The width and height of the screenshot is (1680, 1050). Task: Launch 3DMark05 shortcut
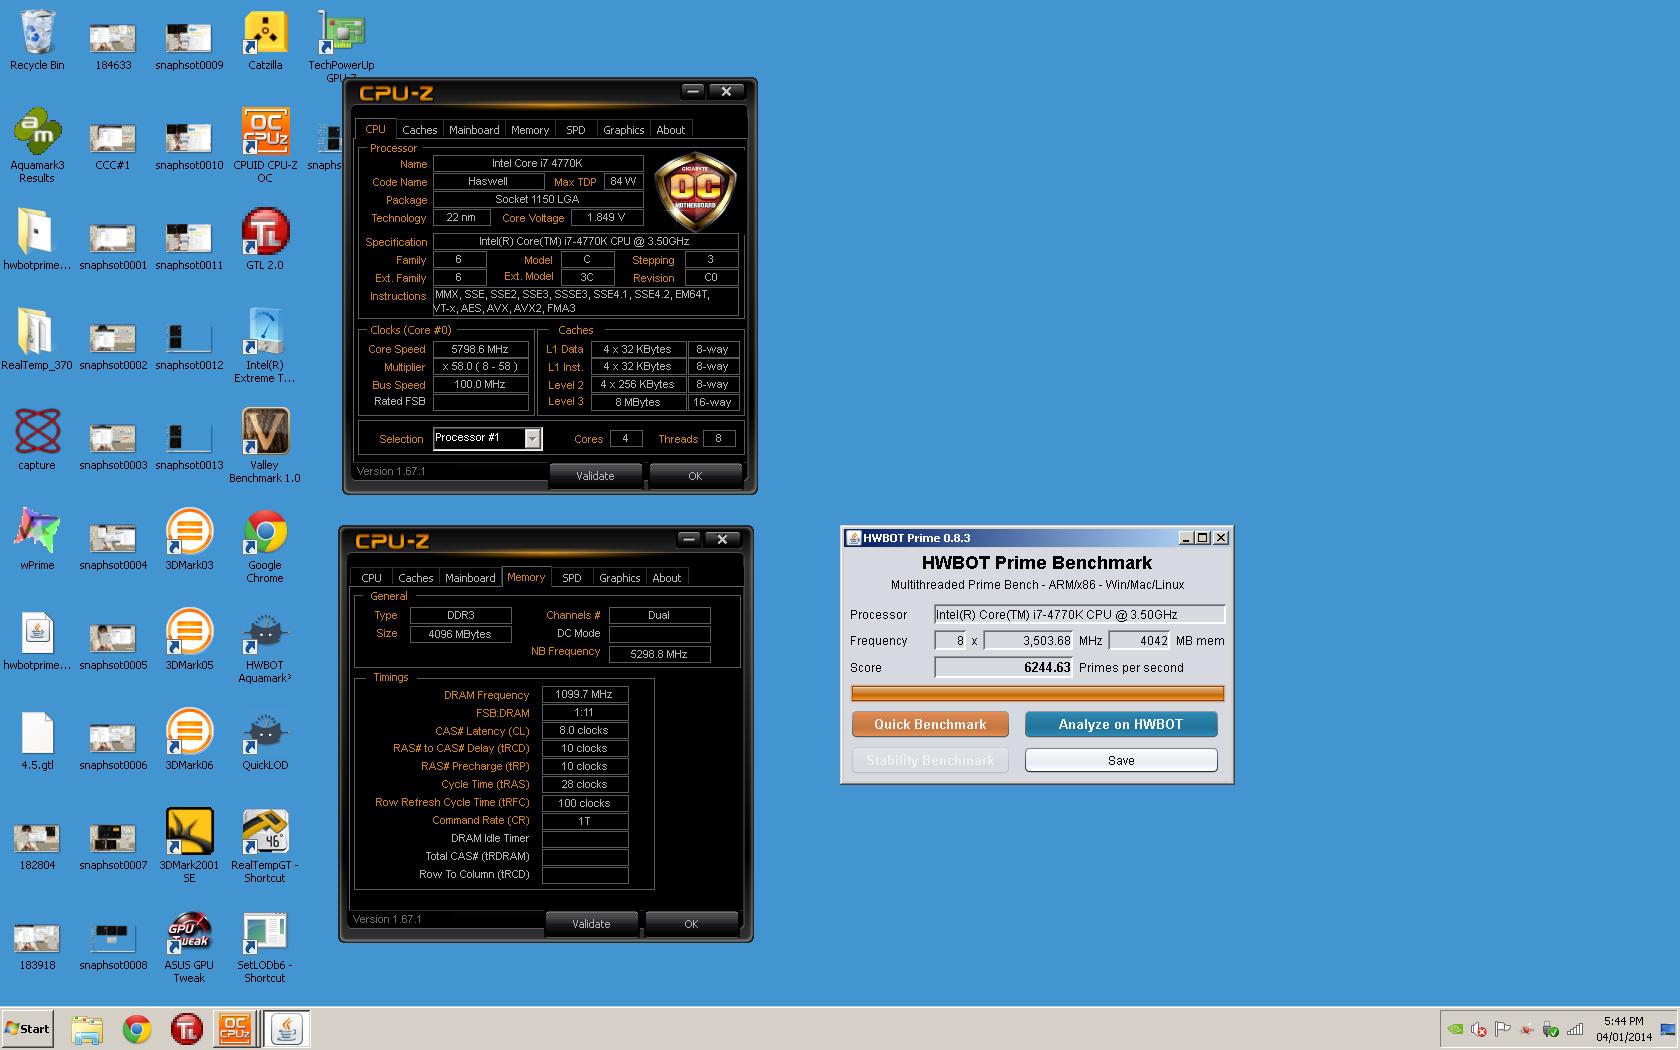pos(189,640)
